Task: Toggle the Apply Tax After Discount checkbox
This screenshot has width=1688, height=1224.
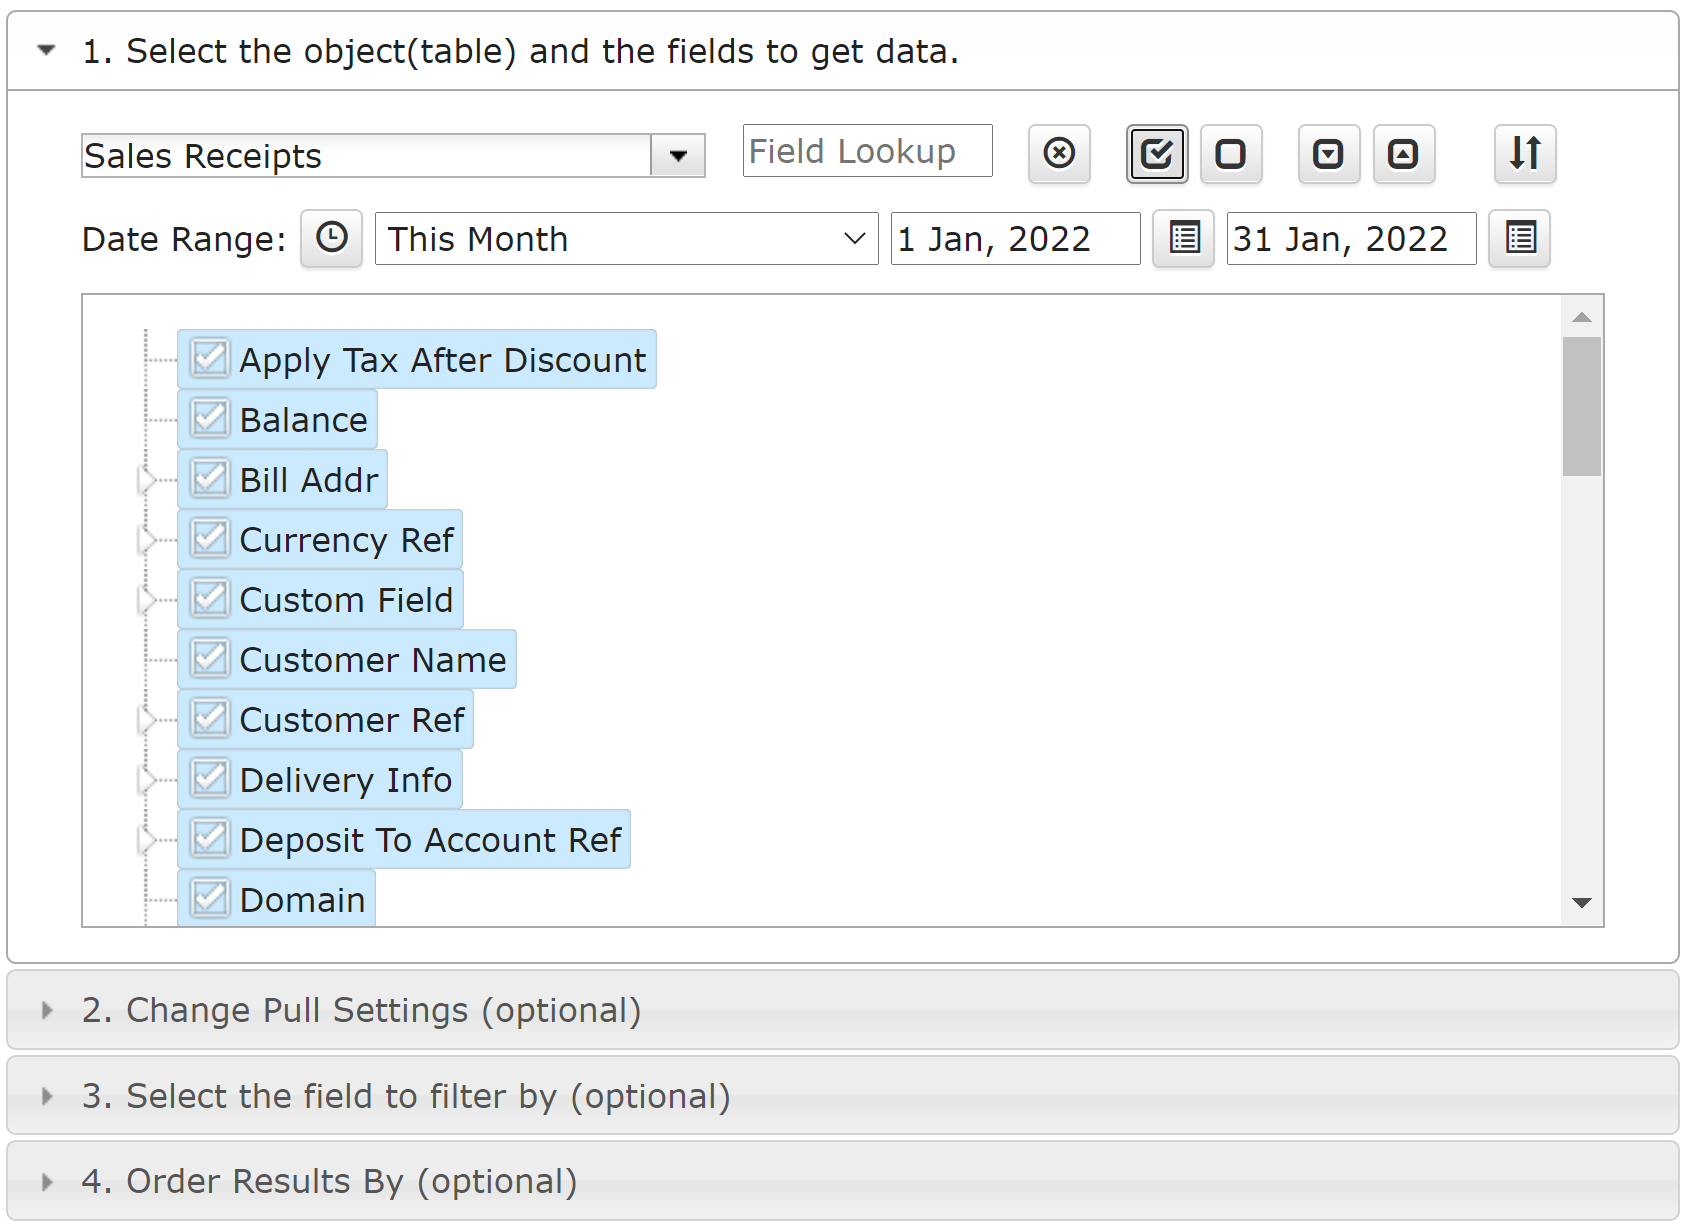Action: tap(210, 359)
